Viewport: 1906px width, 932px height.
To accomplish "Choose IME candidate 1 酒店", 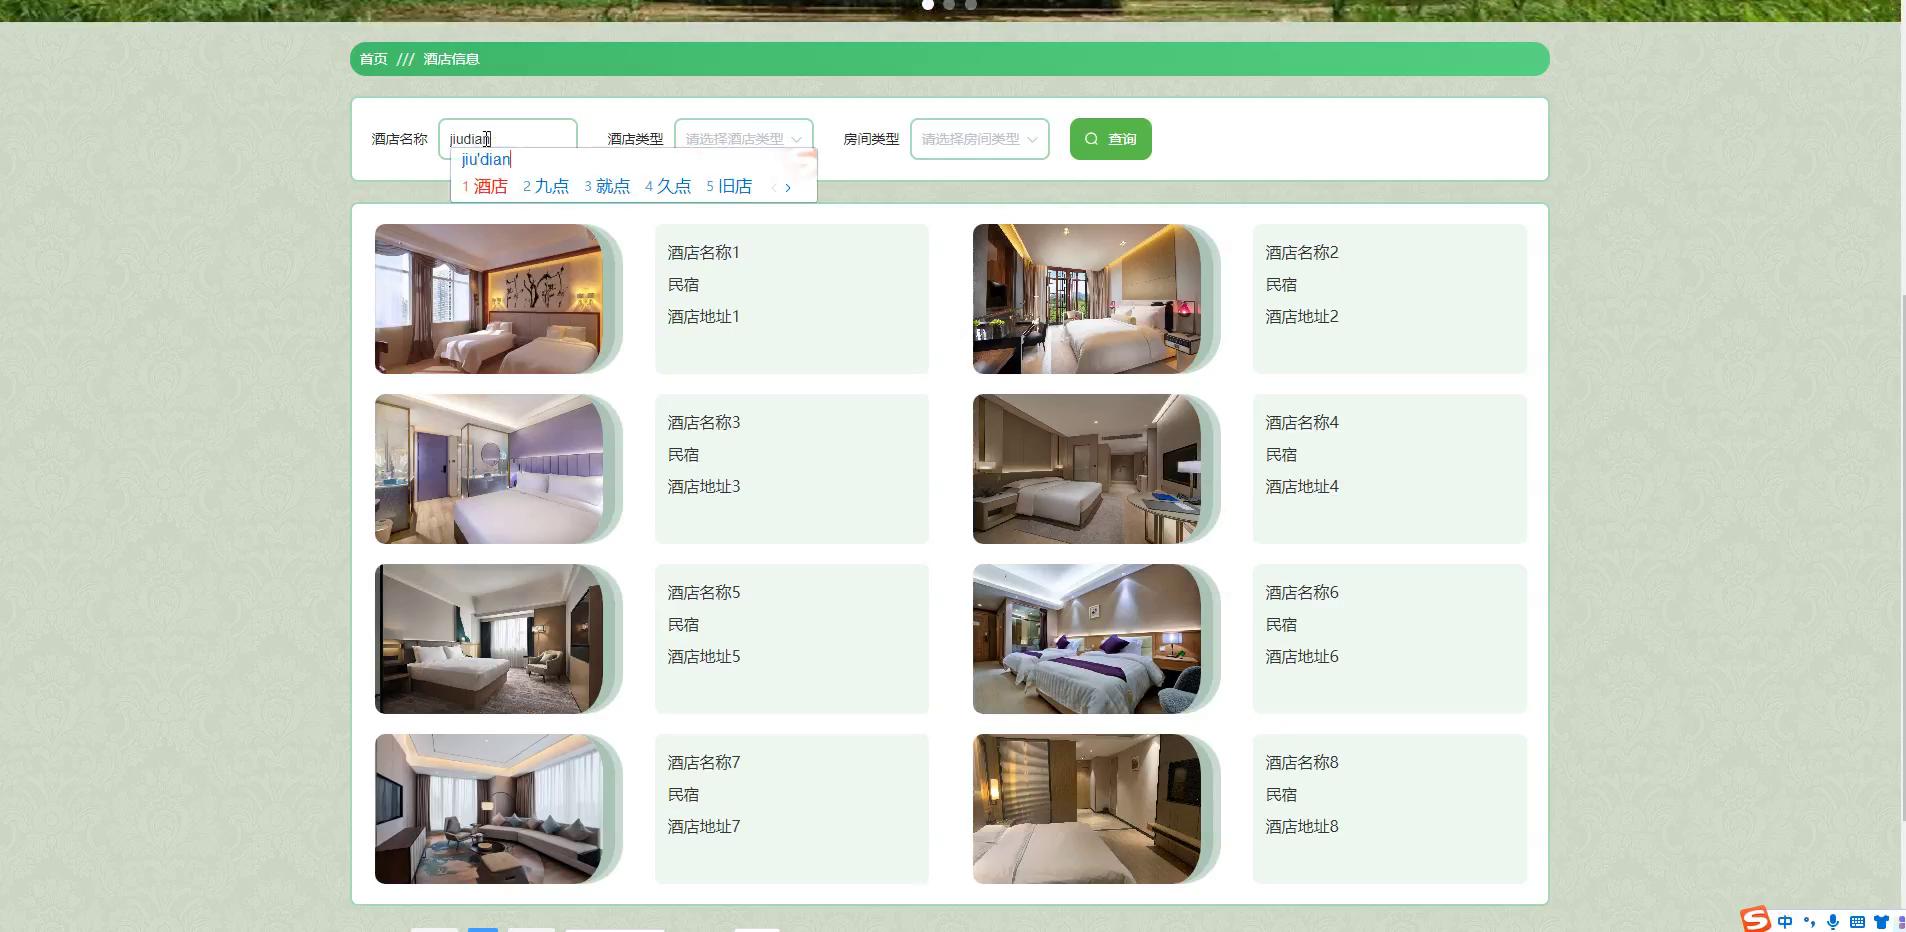I will tap(485, 186).
